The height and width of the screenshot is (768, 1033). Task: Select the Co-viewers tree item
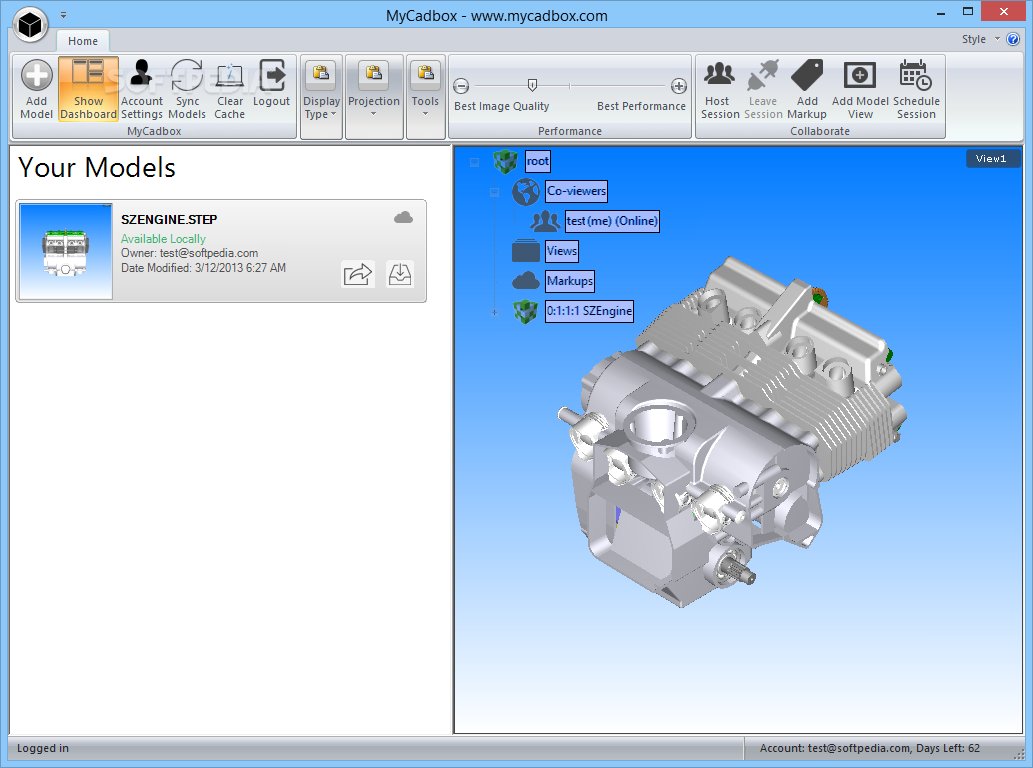tap(576, 191)
